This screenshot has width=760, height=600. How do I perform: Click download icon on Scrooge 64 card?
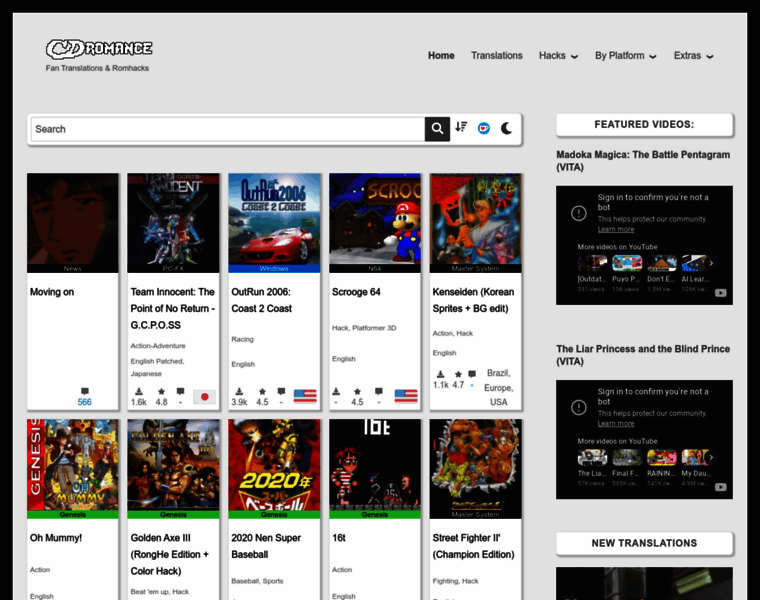(336, 391)
